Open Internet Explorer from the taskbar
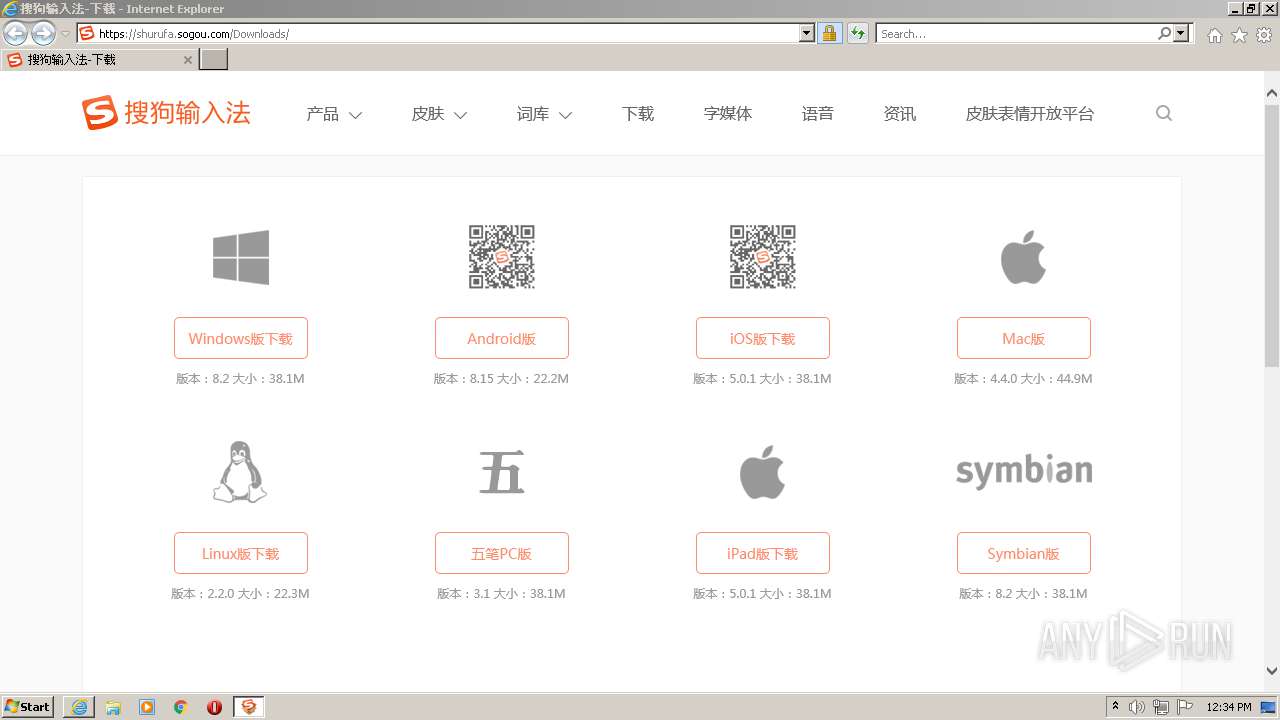 click(x=79, y=707)
